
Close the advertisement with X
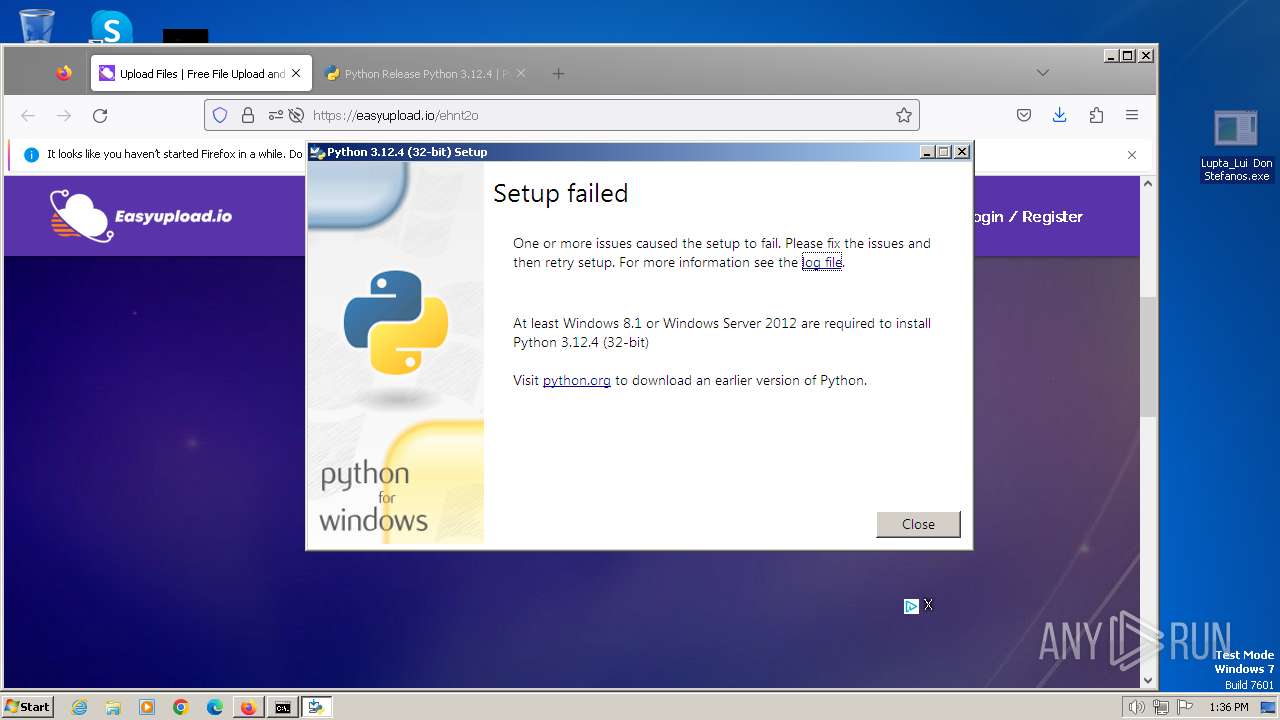pyautogui.click(x=928, y=605)
